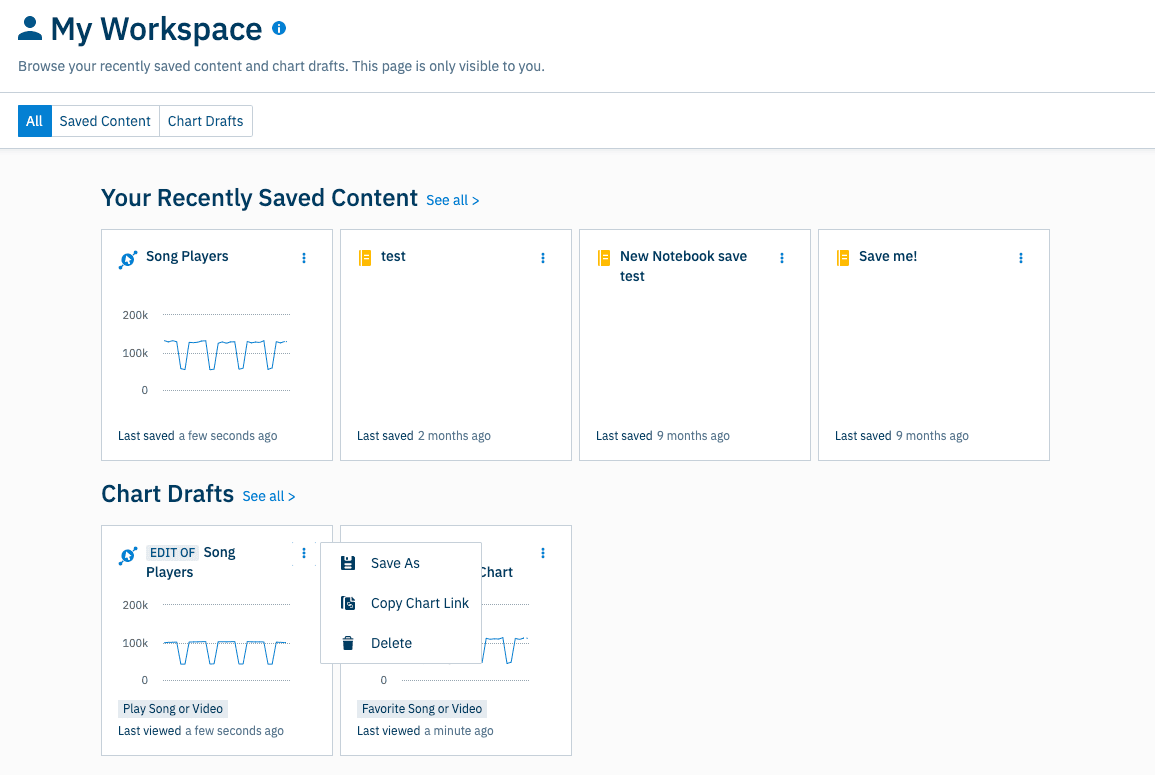This screenshot has width=1155, height=775.
Task: Click the info icon beside My Workspace
Action: pyautogui.click(x=279, y=29)
